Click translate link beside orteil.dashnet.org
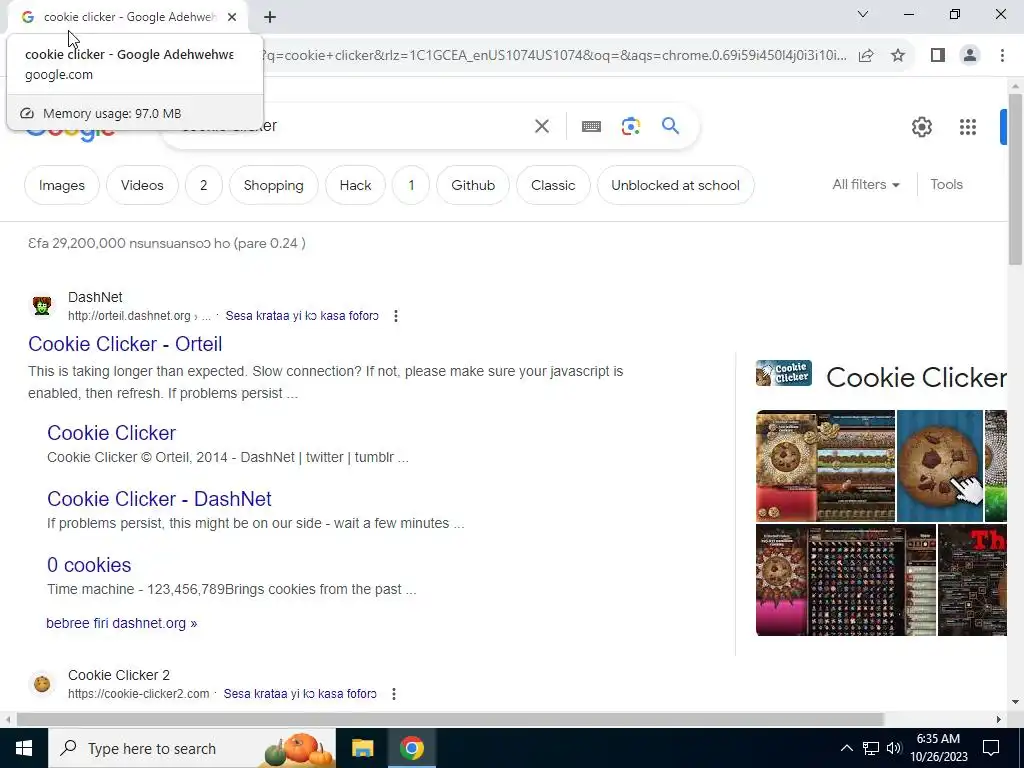 point(302,316)
